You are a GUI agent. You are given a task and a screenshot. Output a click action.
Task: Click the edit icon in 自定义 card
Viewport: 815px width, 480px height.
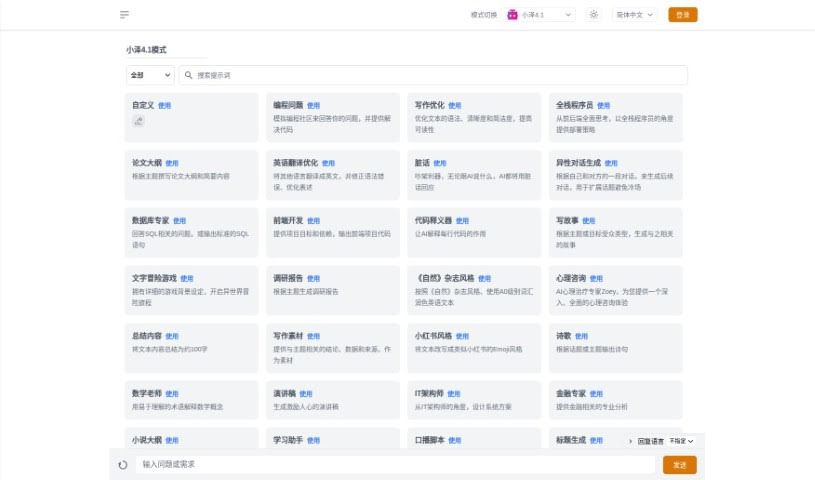coord(138,121)
